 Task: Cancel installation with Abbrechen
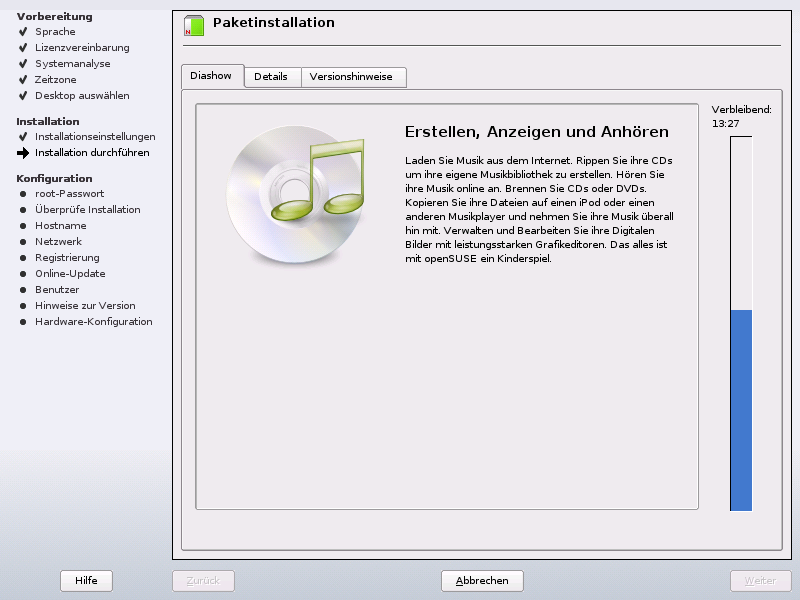[x=482, y=581]
